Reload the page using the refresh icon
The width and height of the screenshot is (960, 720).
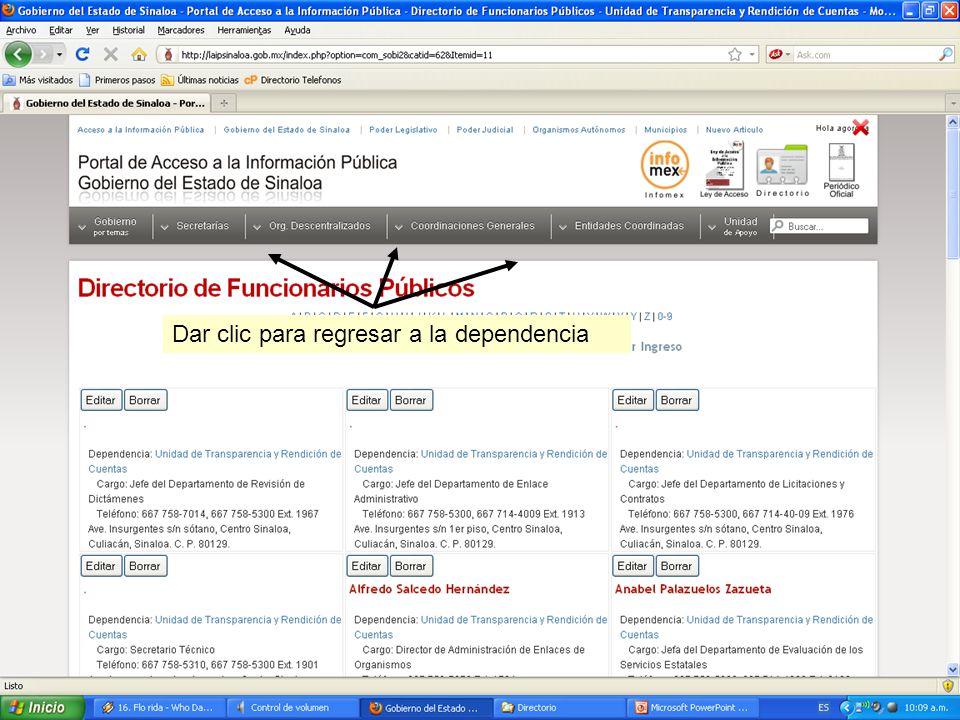click(82, 54)
